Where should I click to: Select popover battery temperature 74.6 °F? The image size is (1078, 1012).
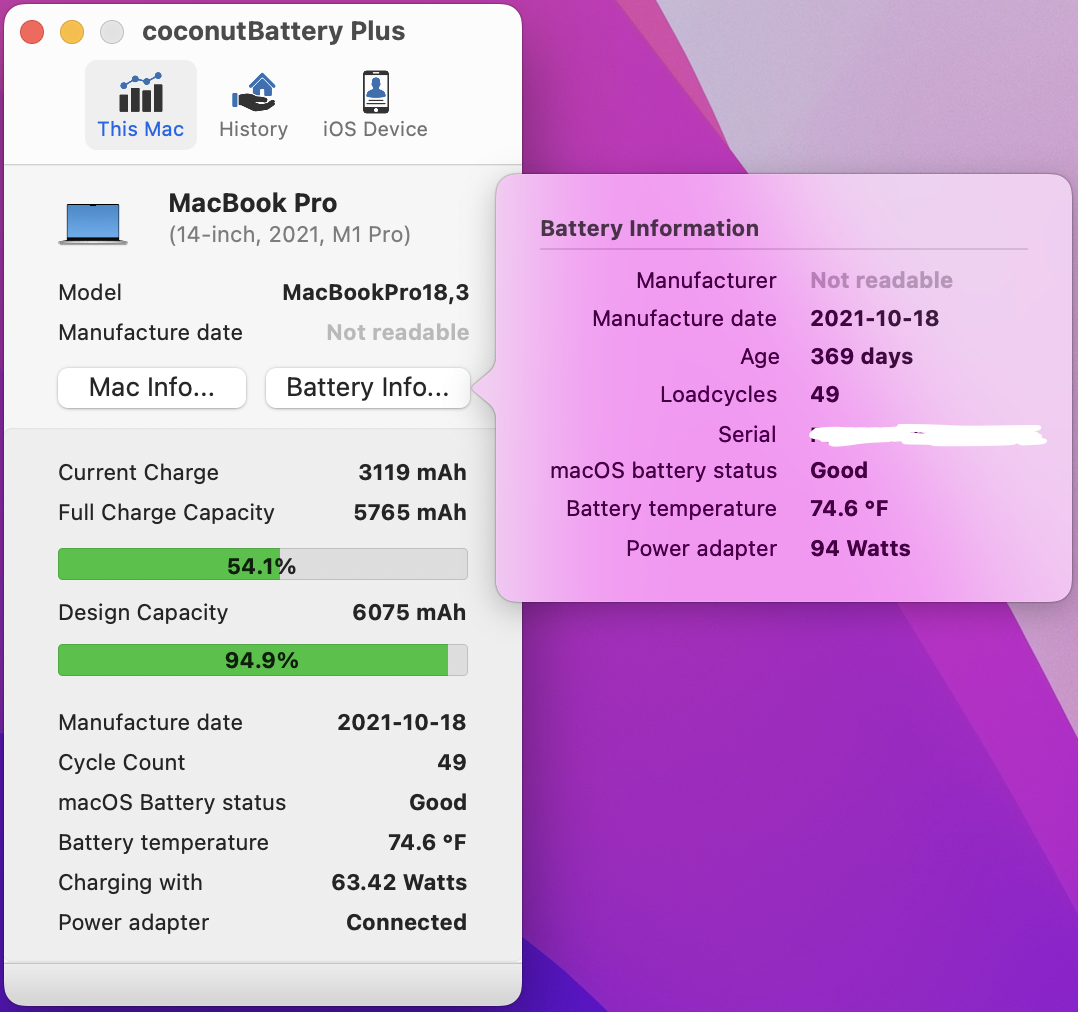click(849, 509)
